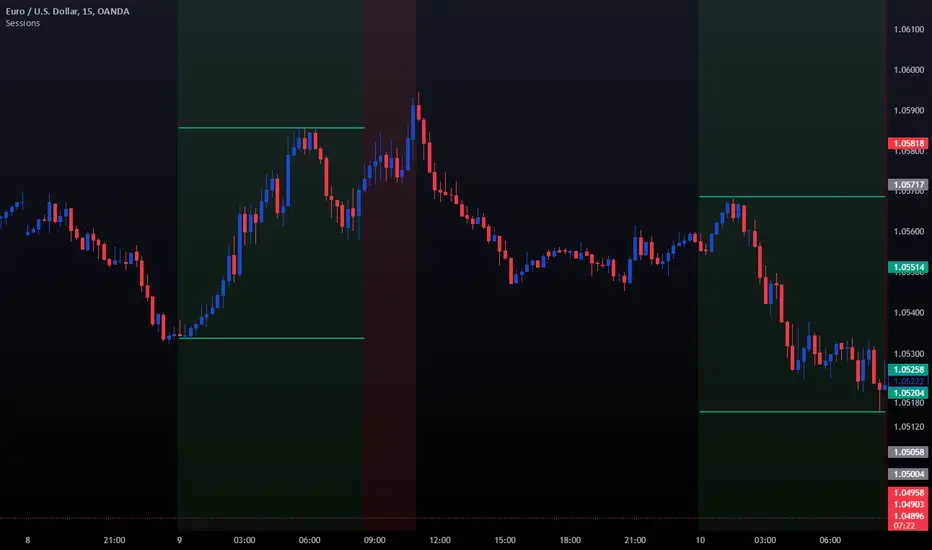
Task: Click the 1.06100 price scale label
Action: pos(909,29)
